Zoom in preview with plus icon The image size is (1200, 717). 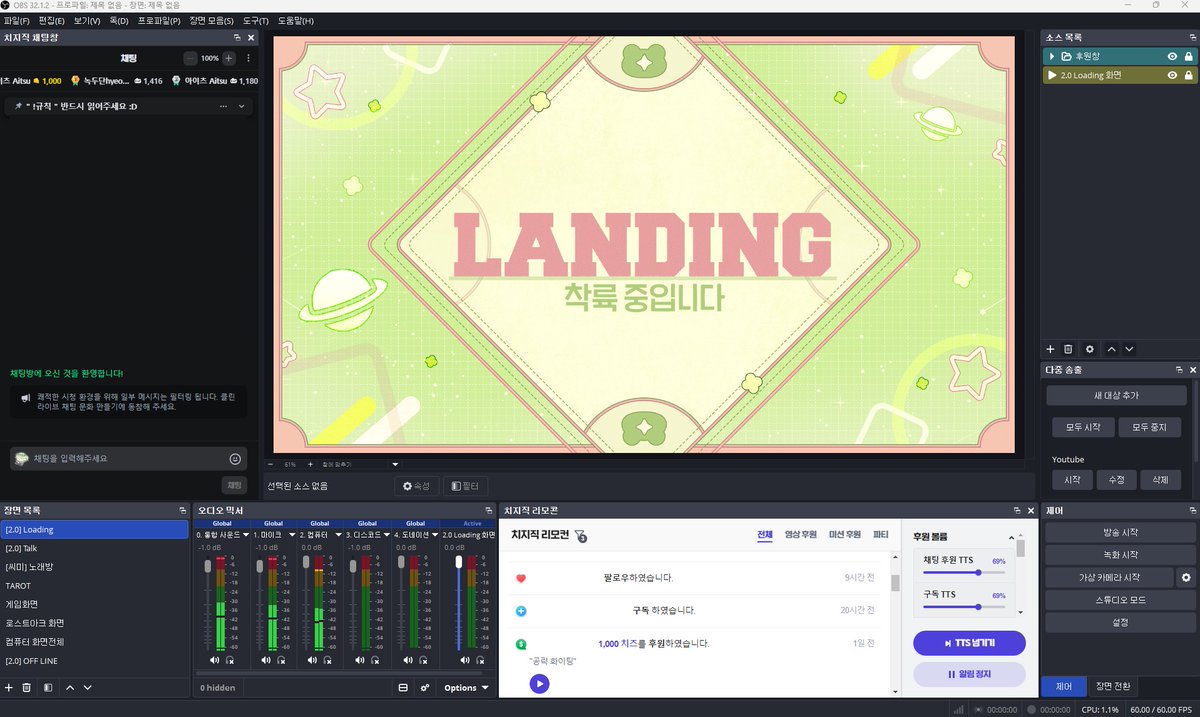(310, 465)
